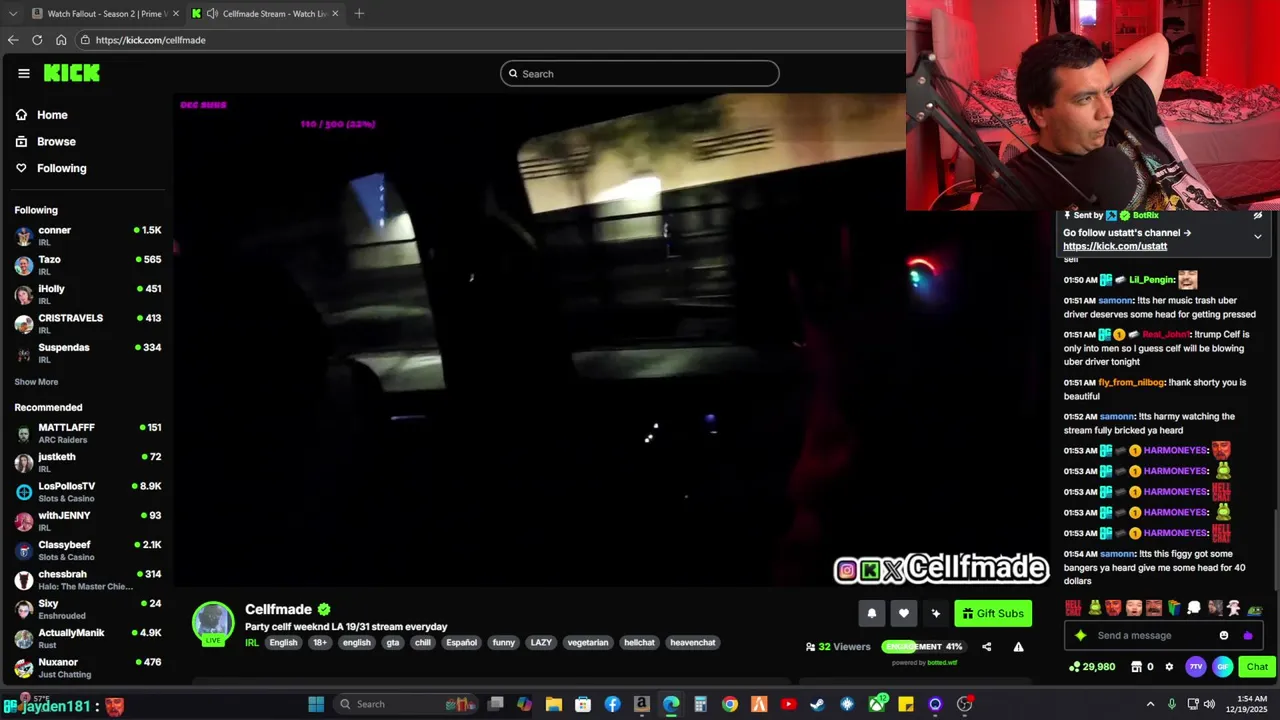The height and width of the screenshot is (720, 1280).
Task: Select the heavenchat tag
Action: tap(693, 642)
